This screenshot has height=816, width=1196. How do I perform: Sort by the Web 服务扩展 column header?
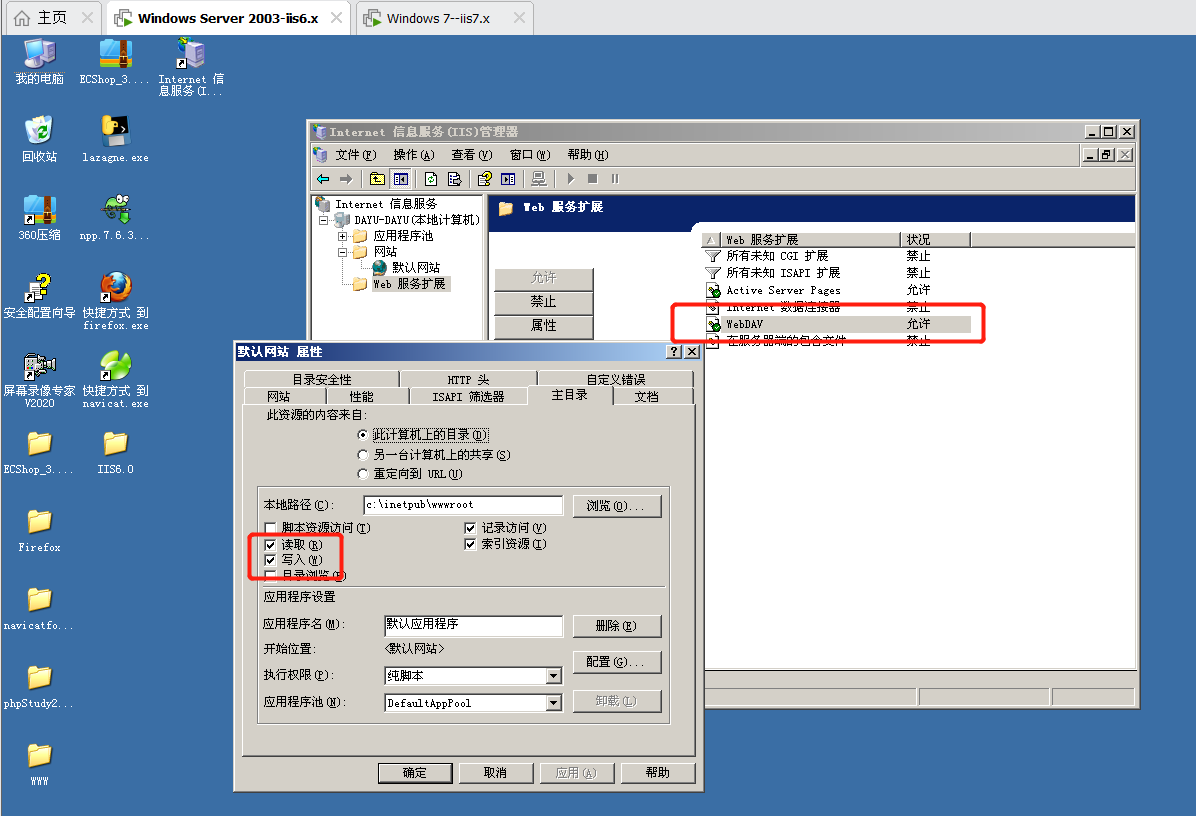810,239
